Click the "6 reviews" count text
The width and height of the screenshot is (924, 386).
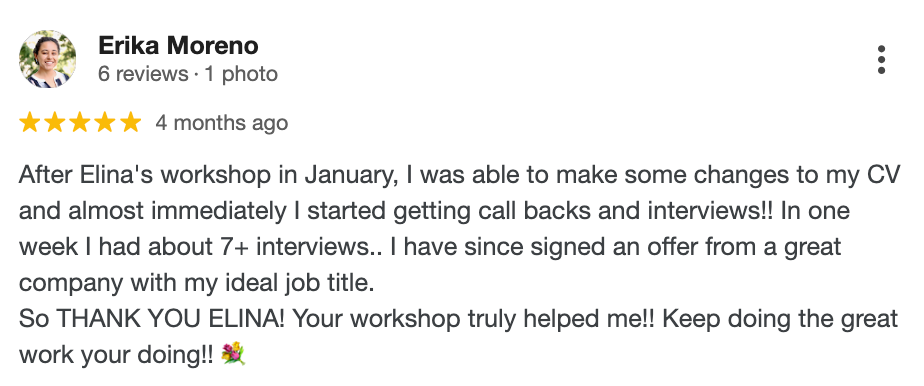tap(143, 74)
